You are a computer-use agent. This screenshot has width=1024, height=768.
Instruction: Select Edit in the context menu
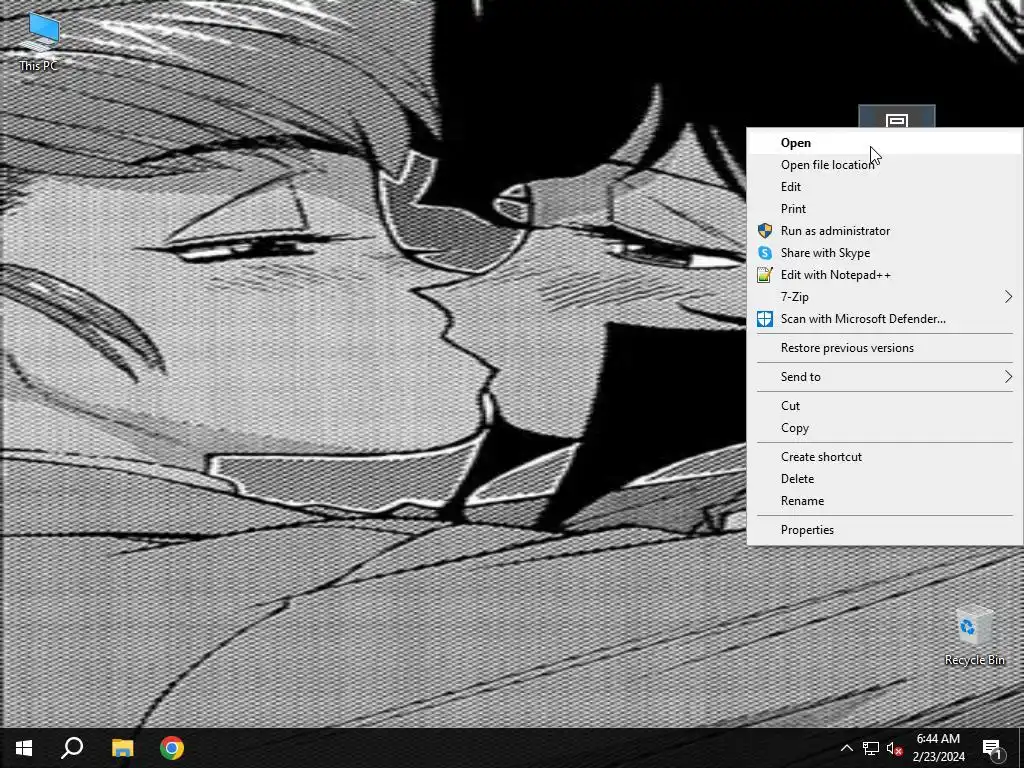[885, 187]
